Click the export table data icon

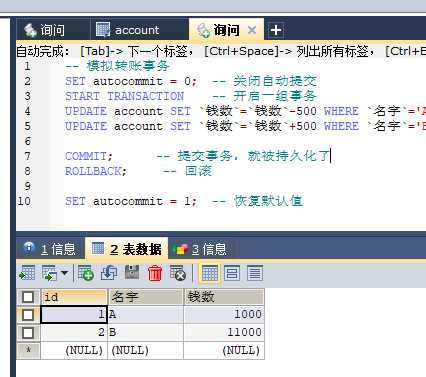click(27, 273)
